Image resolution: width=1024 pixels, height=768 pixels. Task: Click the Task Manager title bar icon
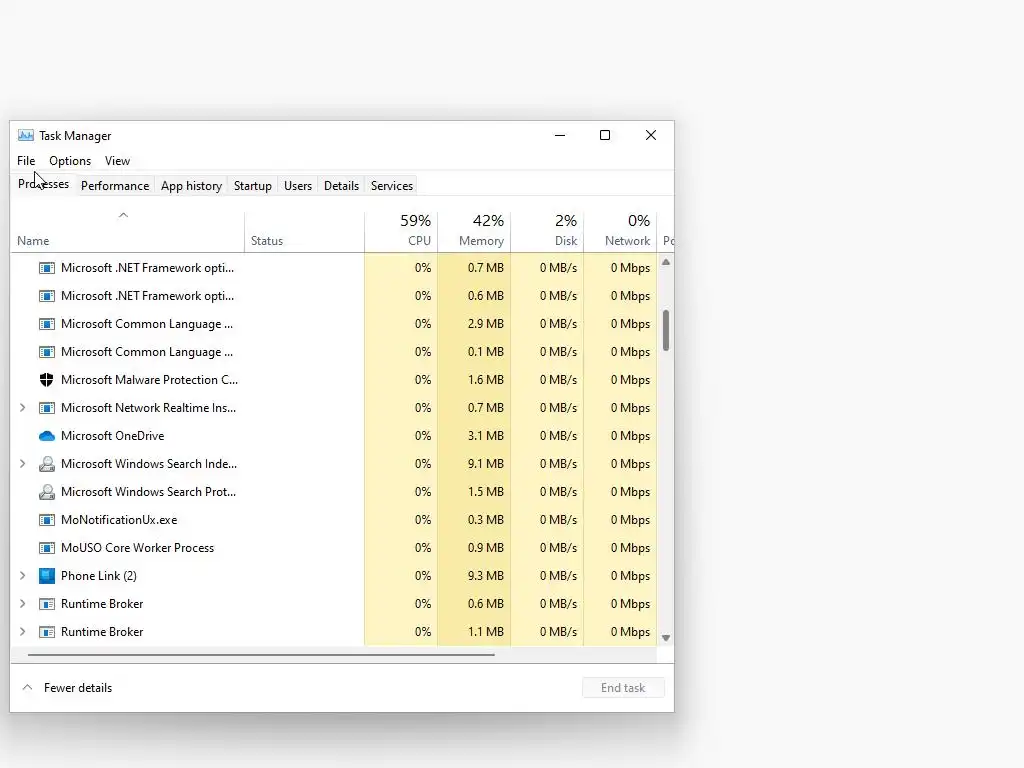[x=25, y=135]
